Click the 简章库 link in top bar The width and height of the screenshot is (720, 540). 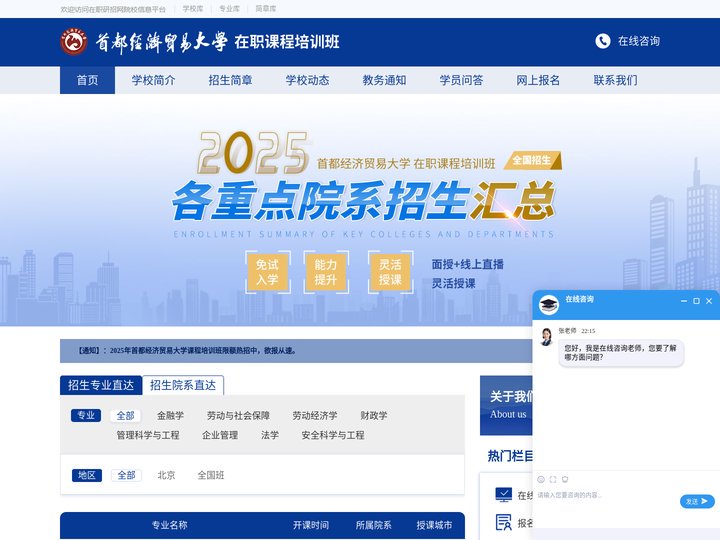click(265, 9)
